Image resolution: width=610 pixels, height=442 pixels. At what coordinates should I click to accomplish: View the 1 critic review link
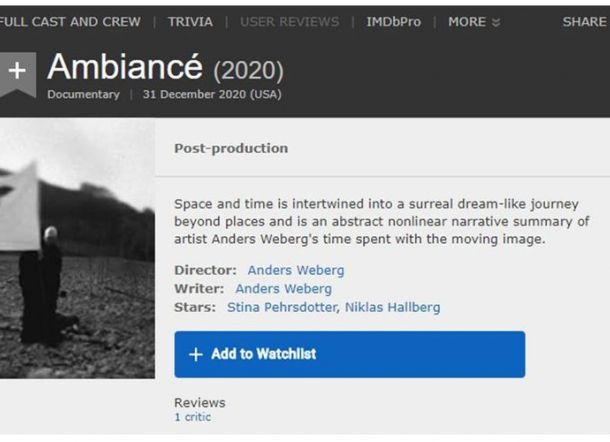coord(192,417)
